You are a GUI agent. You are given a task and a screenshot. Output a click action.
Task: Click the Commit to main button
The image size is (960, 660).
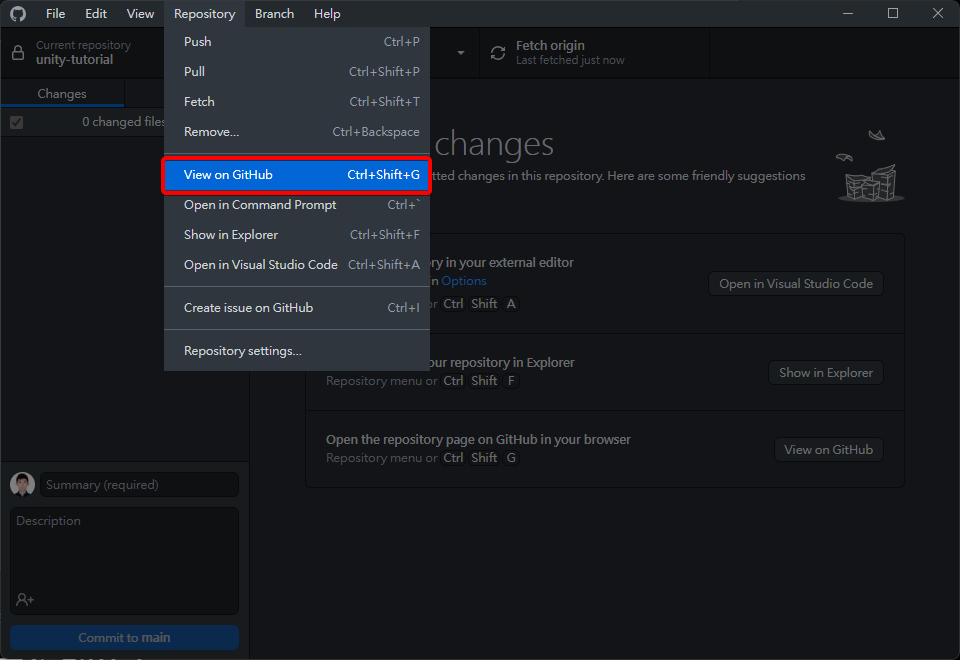click(x=124, y=637)
